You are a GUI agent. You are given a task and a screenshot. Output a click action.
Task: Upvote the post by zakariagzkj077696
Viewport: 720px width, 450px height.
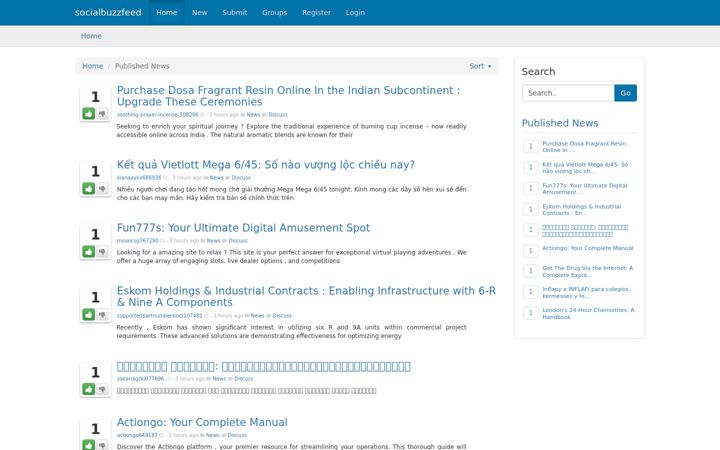pos(89,389)
